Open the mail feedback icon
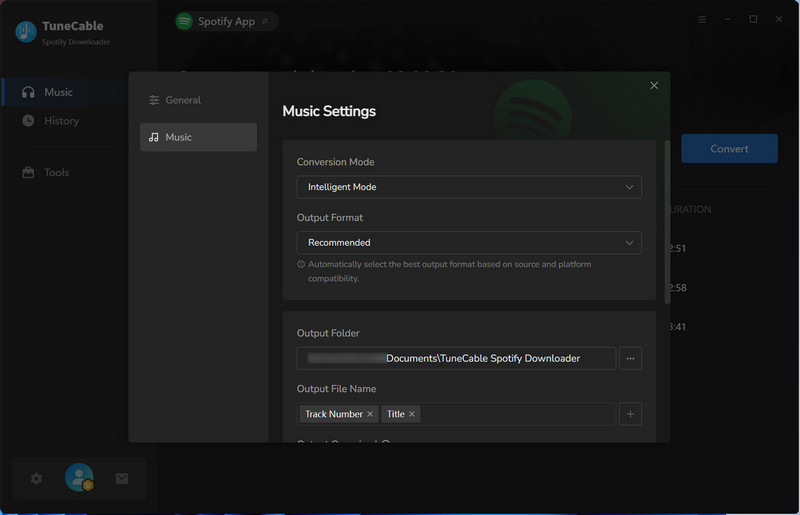This screenshot has height=515, width=800. pyautogui.click(x=122, y=479)
